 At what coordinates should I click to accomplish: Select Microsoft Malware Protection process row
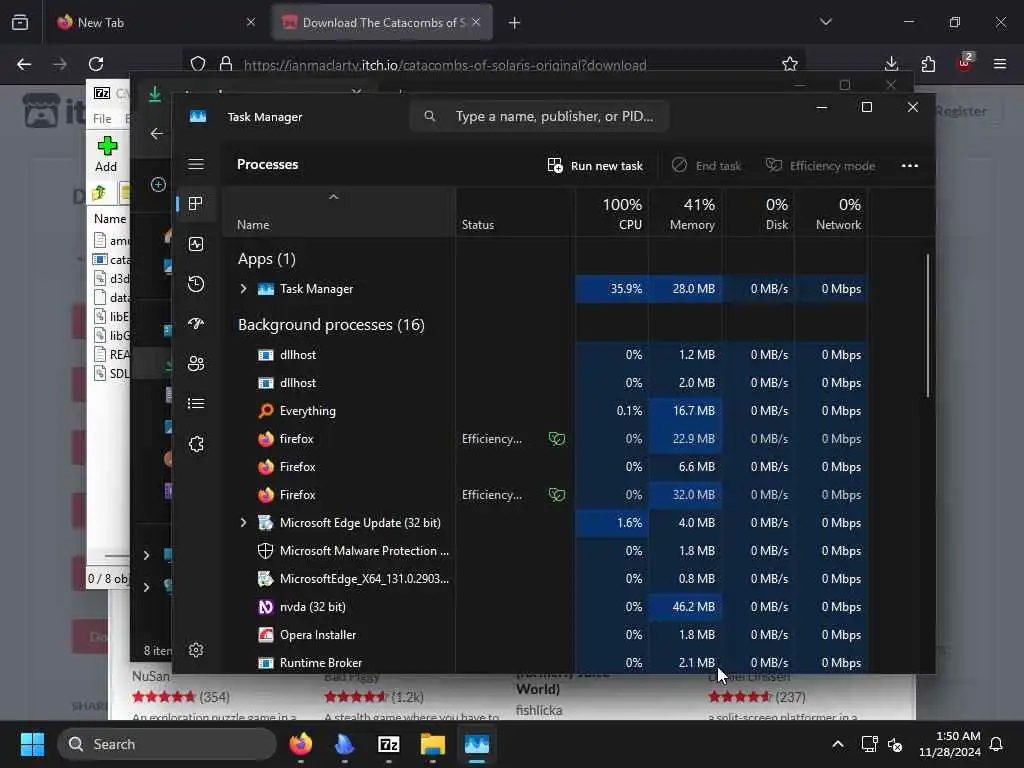[x=546, y=551]
